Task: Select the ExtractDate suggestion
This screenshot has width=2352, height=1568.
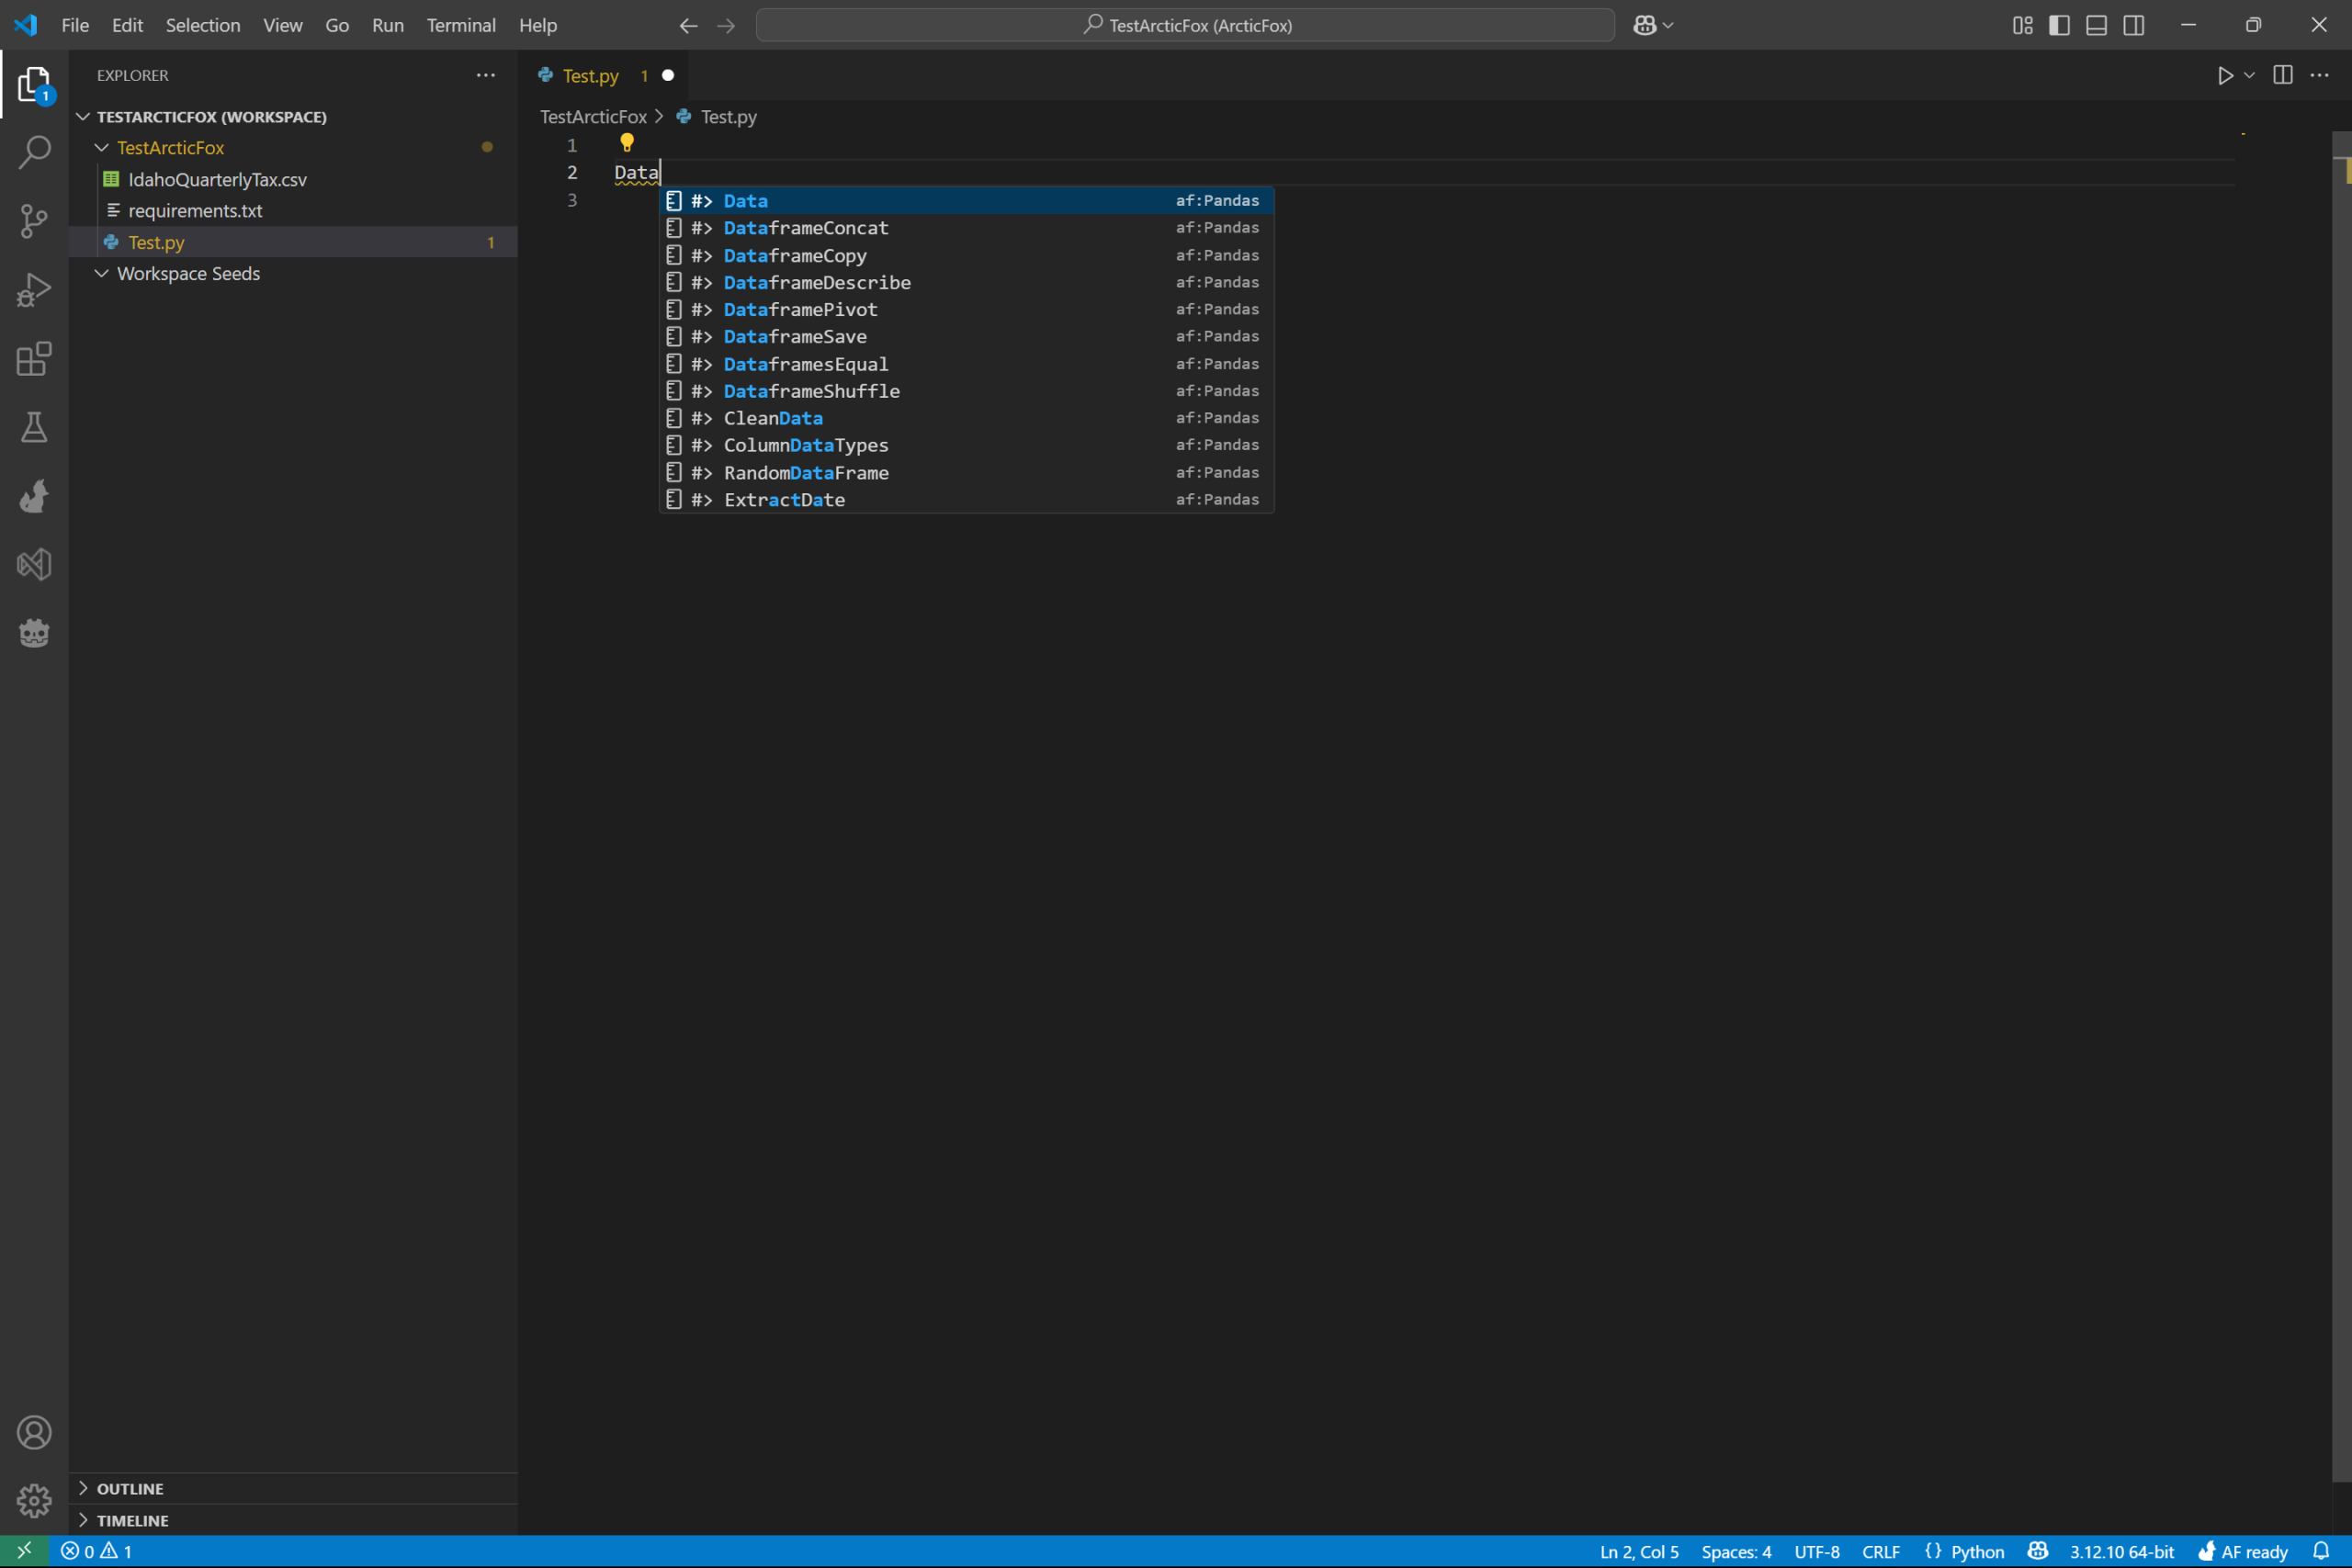Action: coord(966,500)
